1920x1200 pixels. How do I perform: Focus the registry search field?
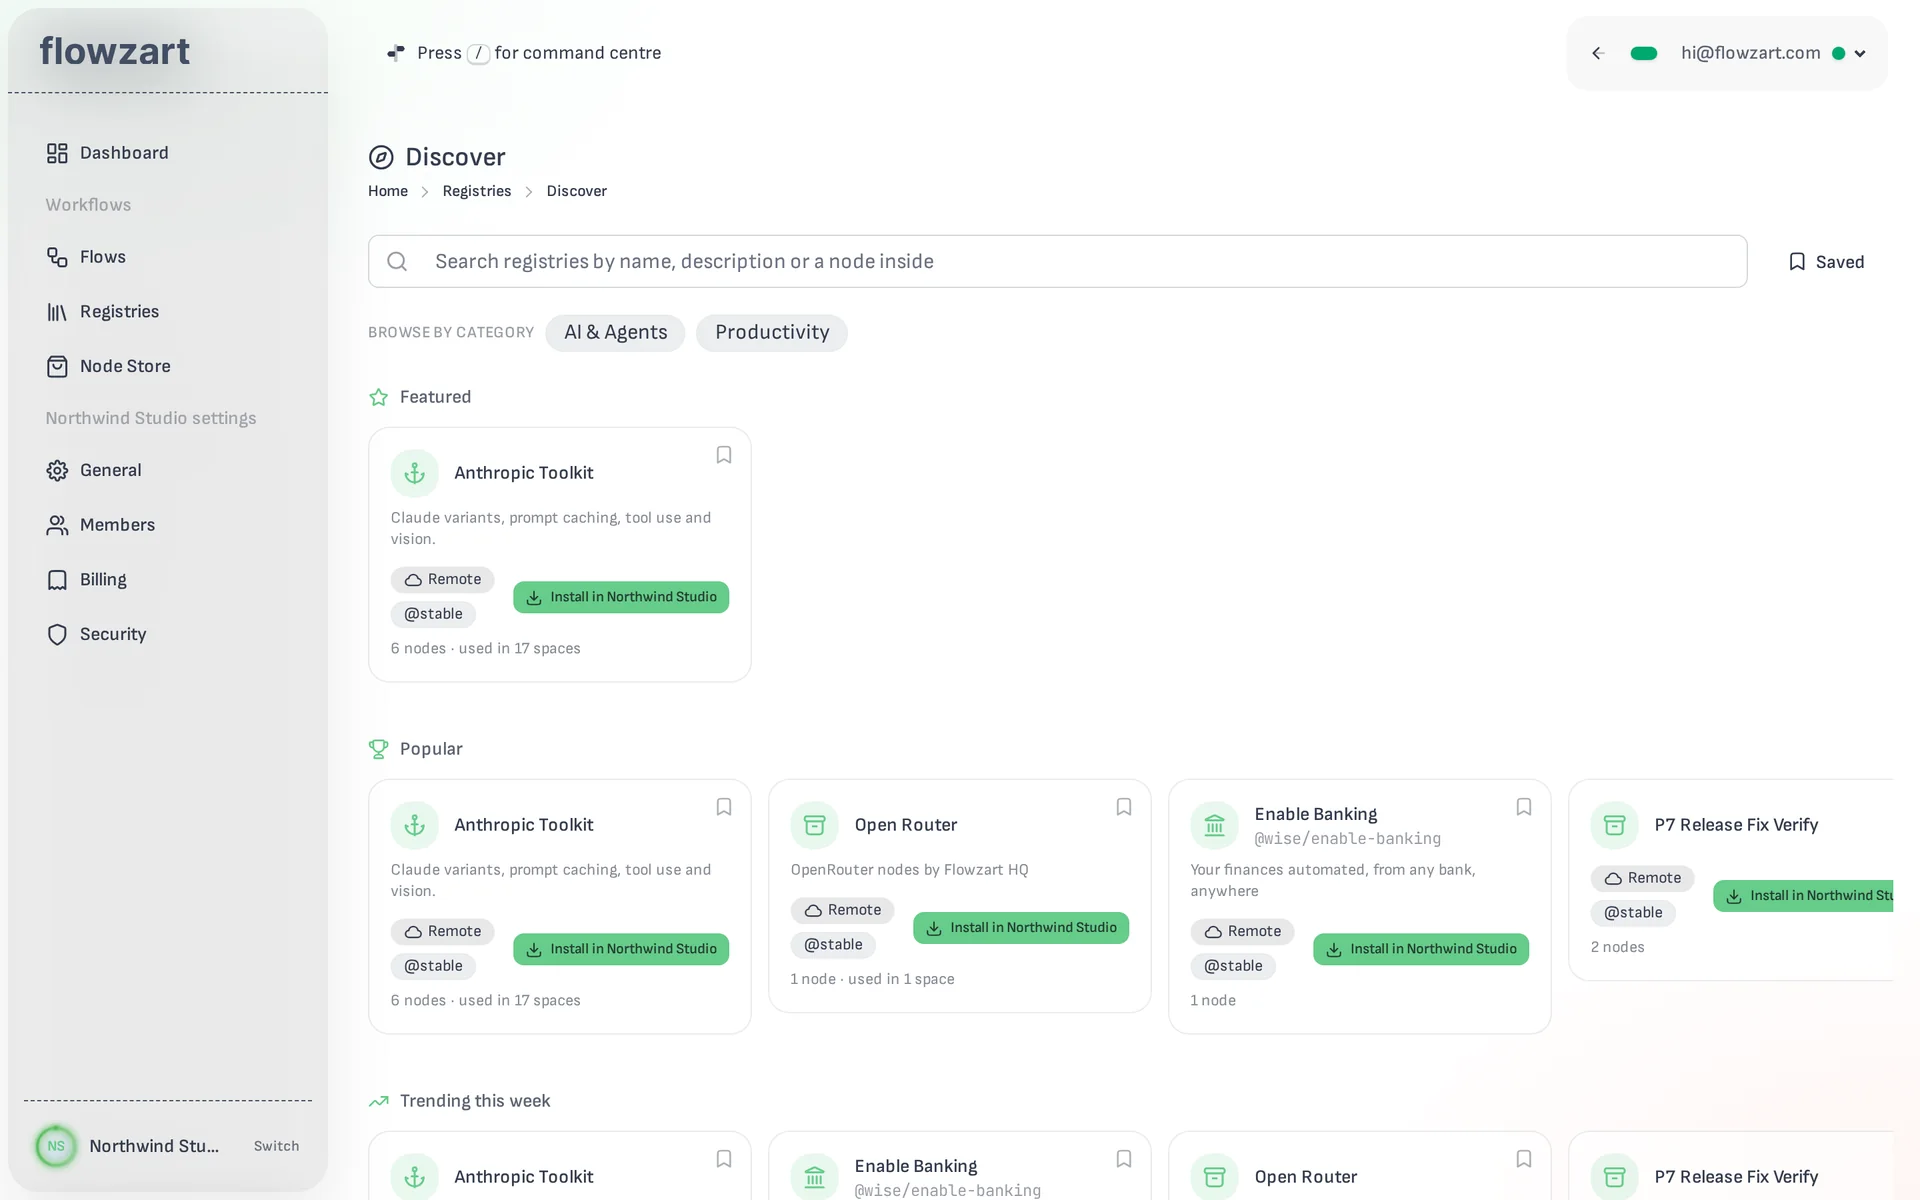click(1058, 261)
